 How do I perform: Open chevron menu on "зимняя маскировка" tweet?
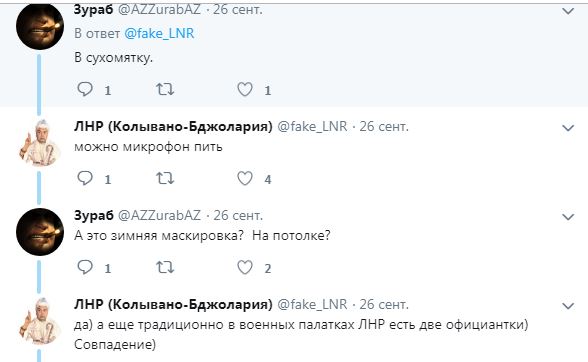coord(568,217)
